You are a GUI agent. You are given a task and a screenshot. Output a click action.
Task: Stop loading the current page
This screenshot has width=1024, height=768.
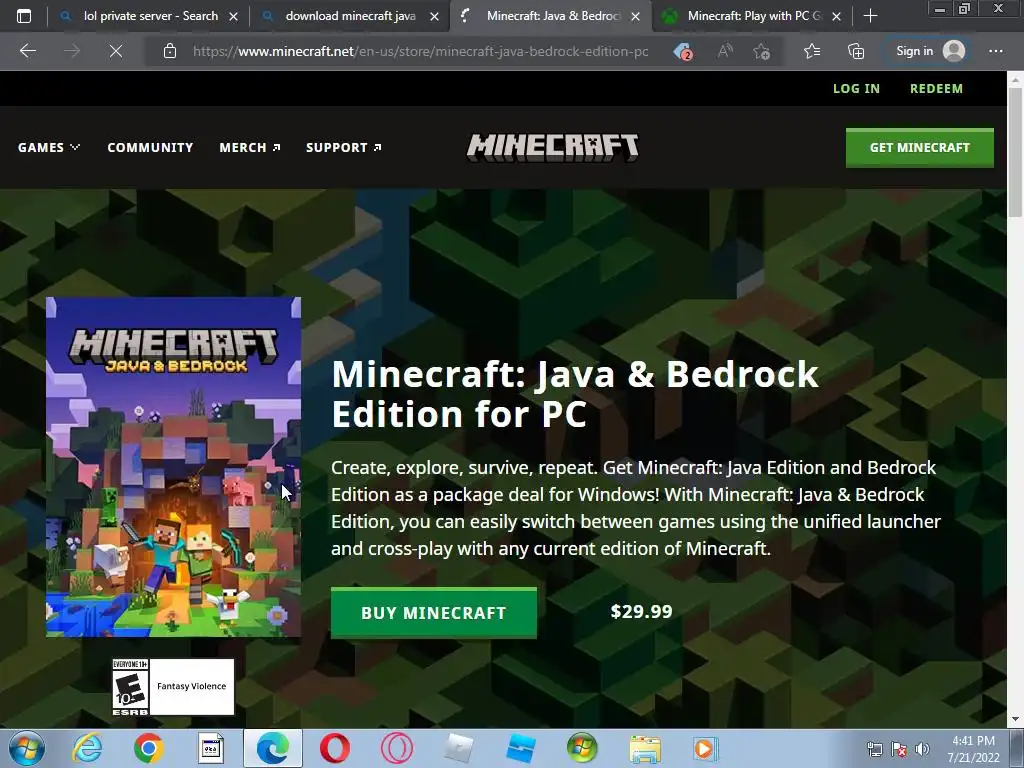tap(116, 51)
